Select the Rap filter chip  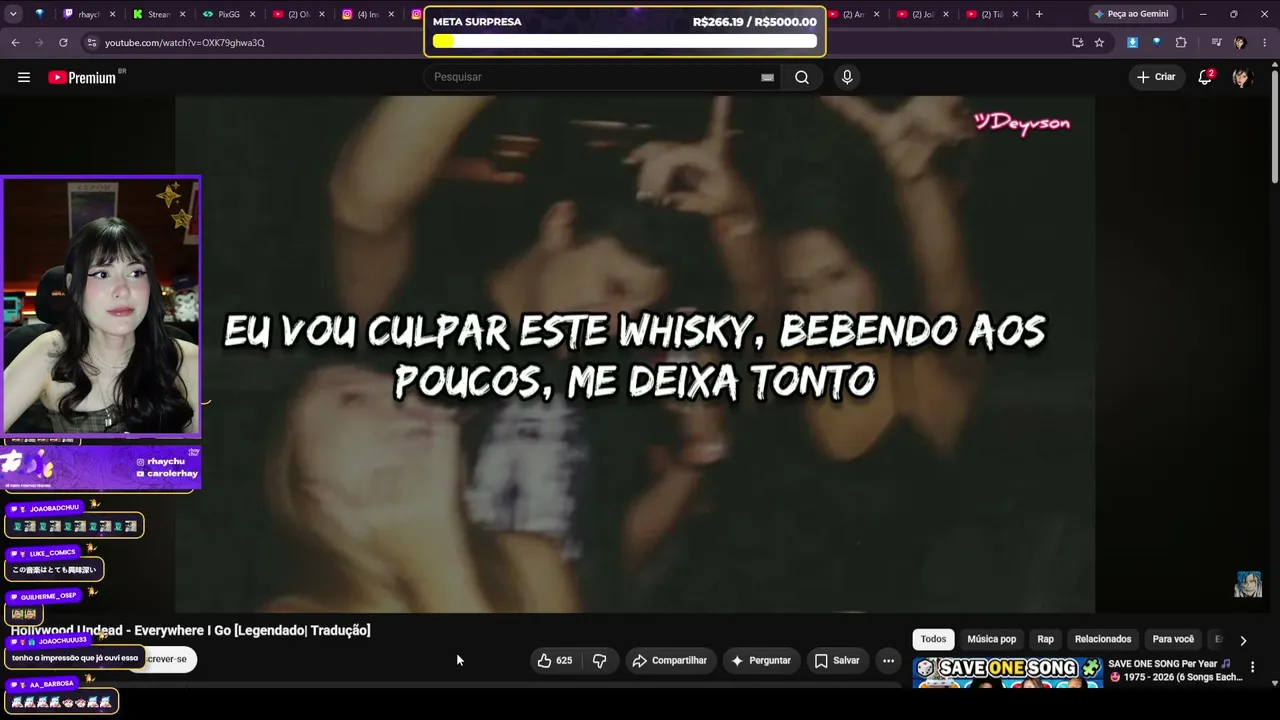click(x=1045, y=640)
